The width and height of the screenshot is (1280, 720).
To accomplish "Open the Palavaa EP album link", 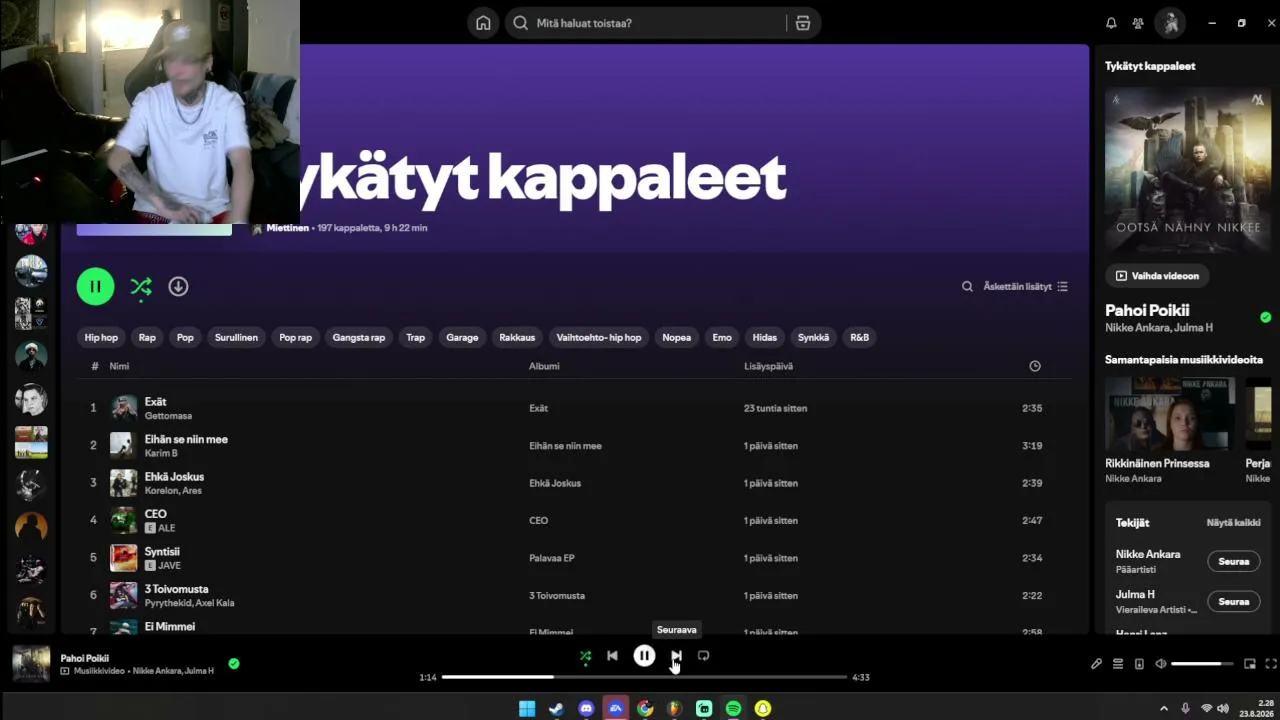I will pos(552,558).
